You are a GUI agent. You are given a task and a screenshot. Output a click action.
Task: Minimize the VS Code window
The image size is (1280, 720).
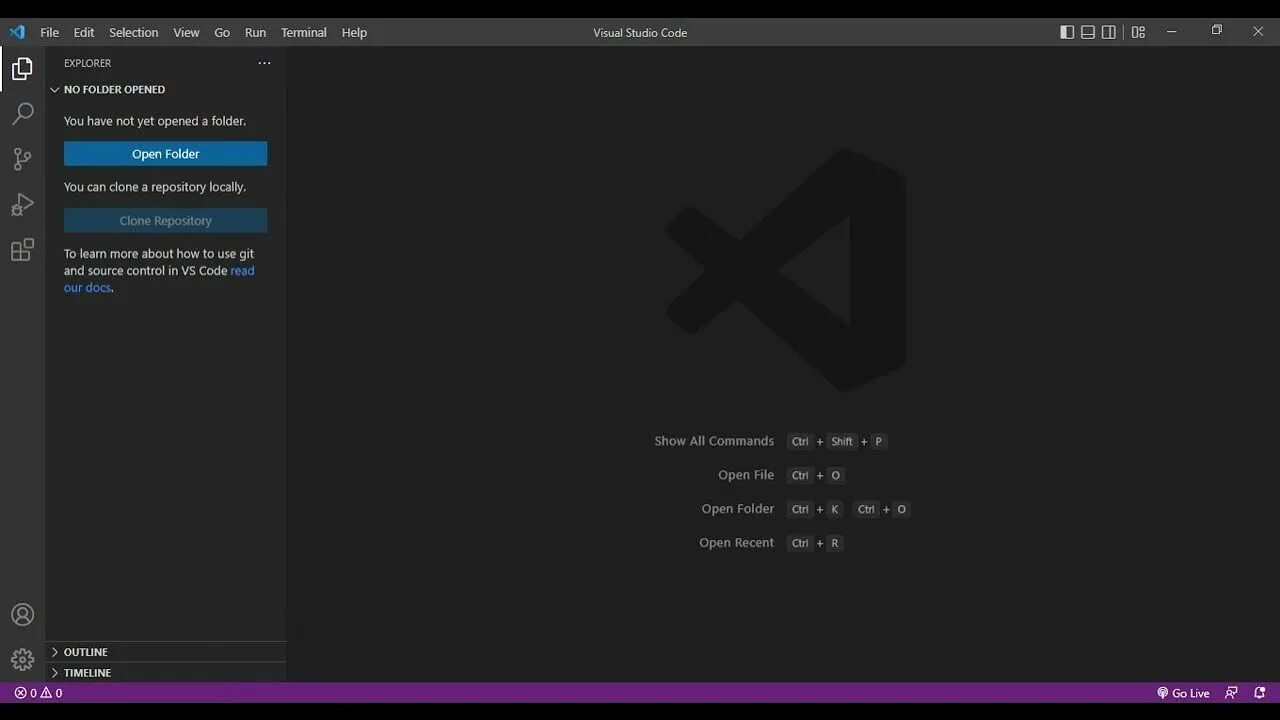[x=1172, y=31]
